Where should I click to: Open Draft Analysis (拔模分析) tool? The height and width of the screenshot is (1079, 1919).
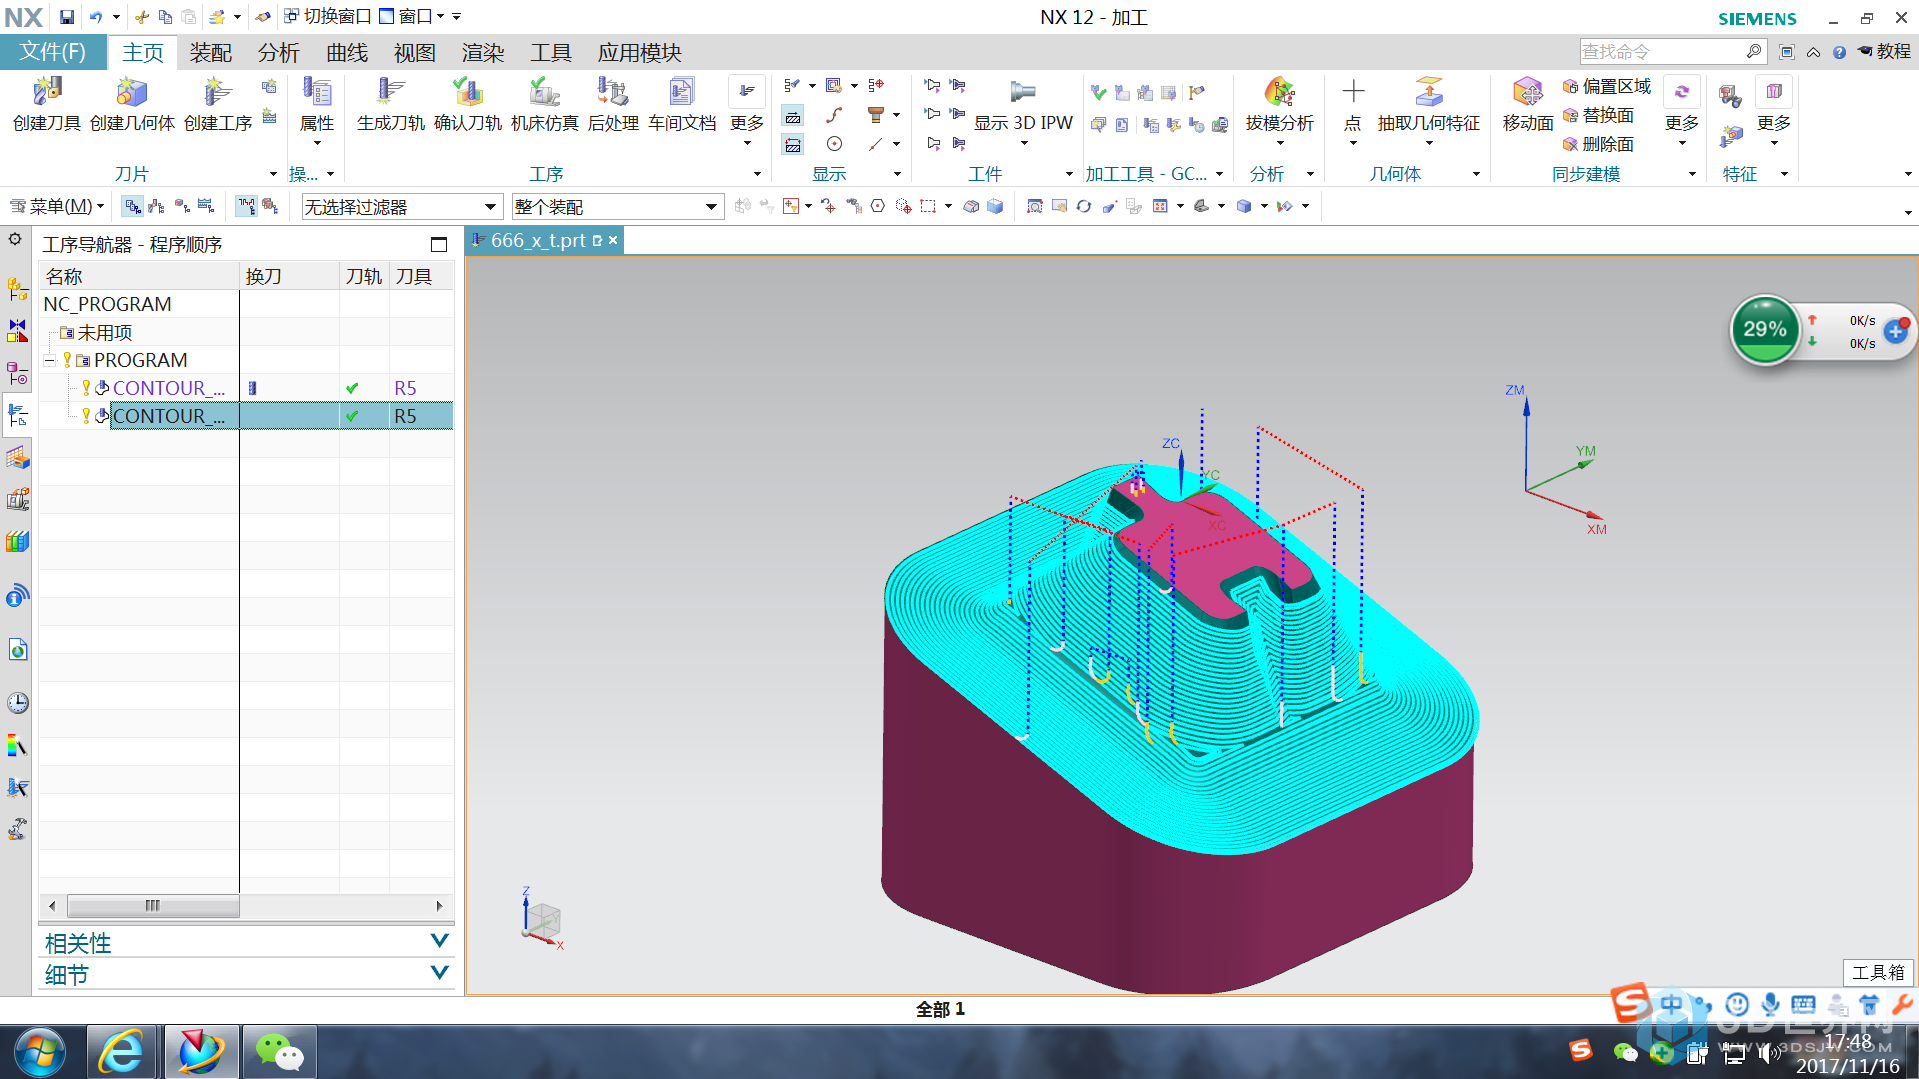1279,104
